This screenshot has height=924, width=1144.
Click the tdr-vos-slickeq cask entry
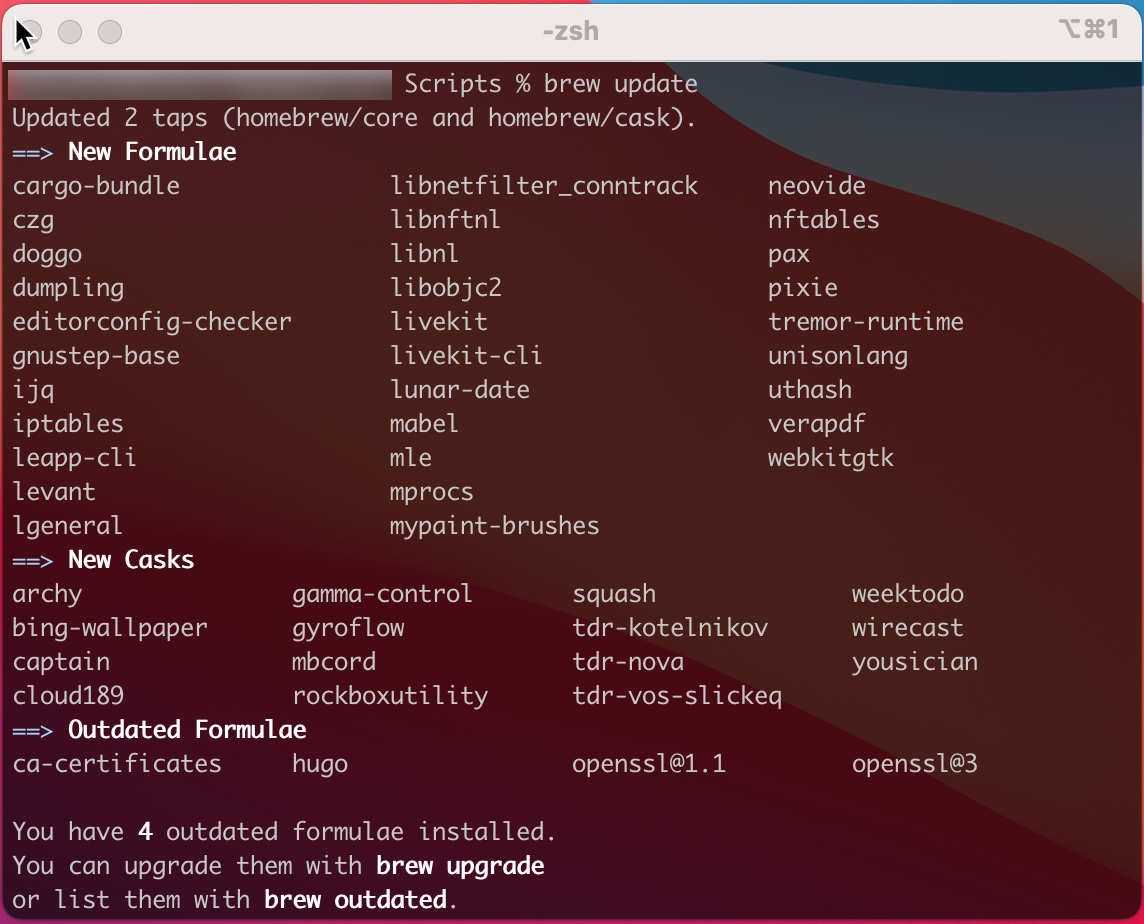pyautogui.click(x=677, y=696)
